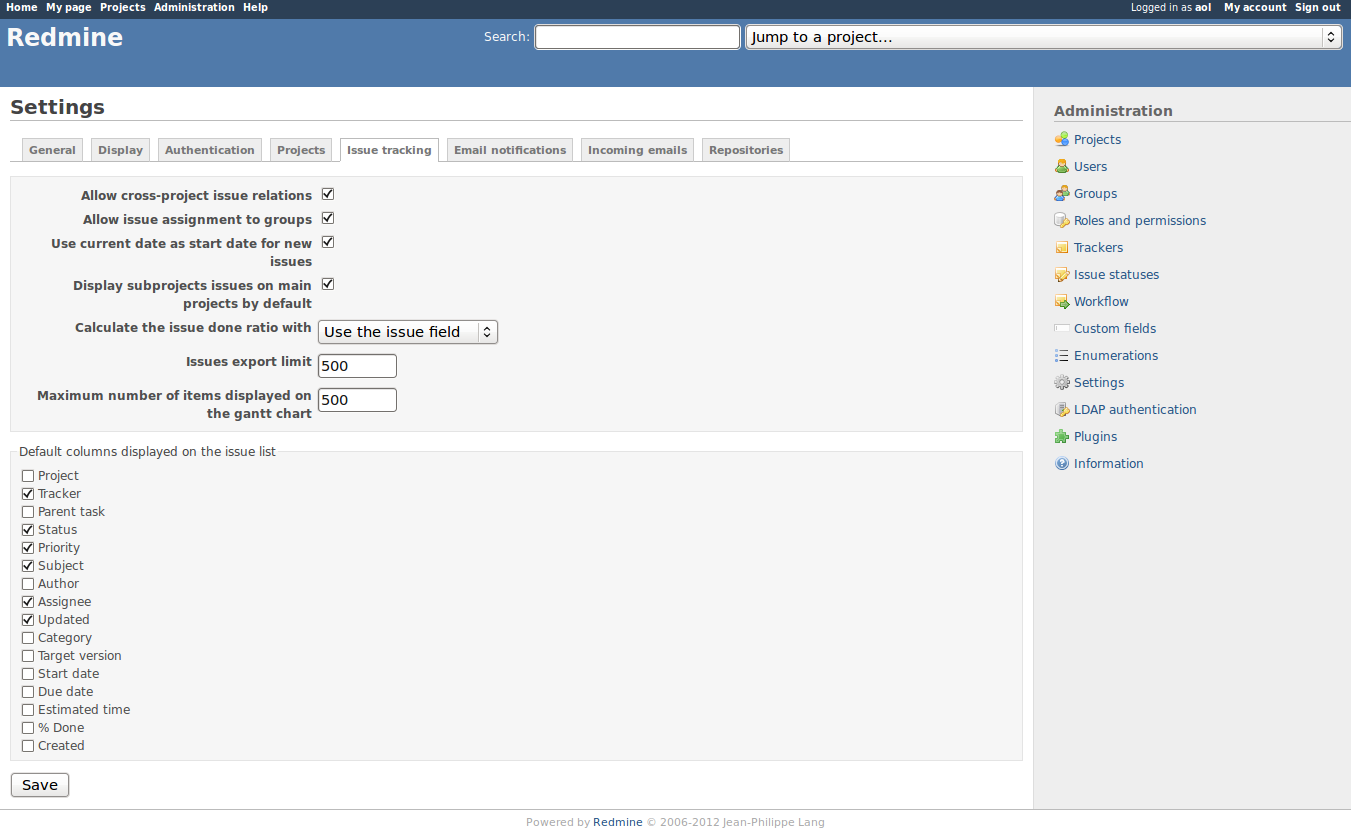This screenshot has width=1351, height=834.
Task: Click the Workflow icon in sidebar
Action: tap(1062, 301)
